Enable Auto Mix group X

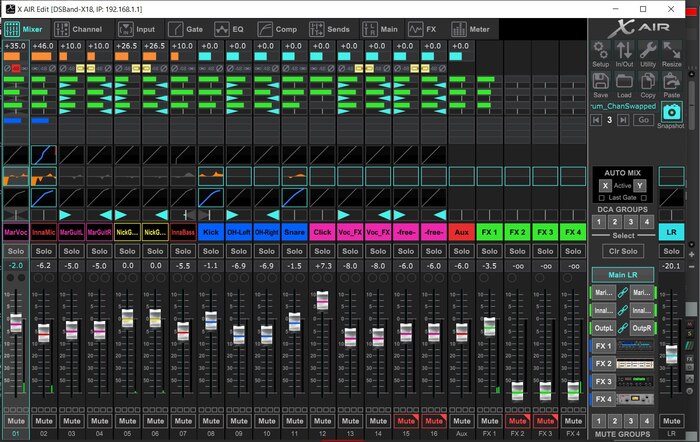click(x=605, y=186)
